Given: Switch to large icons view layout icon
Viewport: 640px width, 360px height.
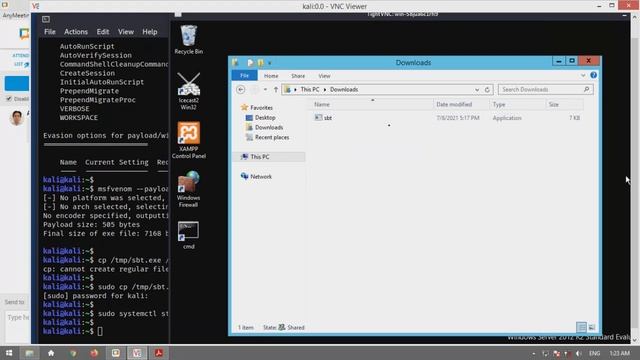Looking at the screenshot, I should coord(592,327).
